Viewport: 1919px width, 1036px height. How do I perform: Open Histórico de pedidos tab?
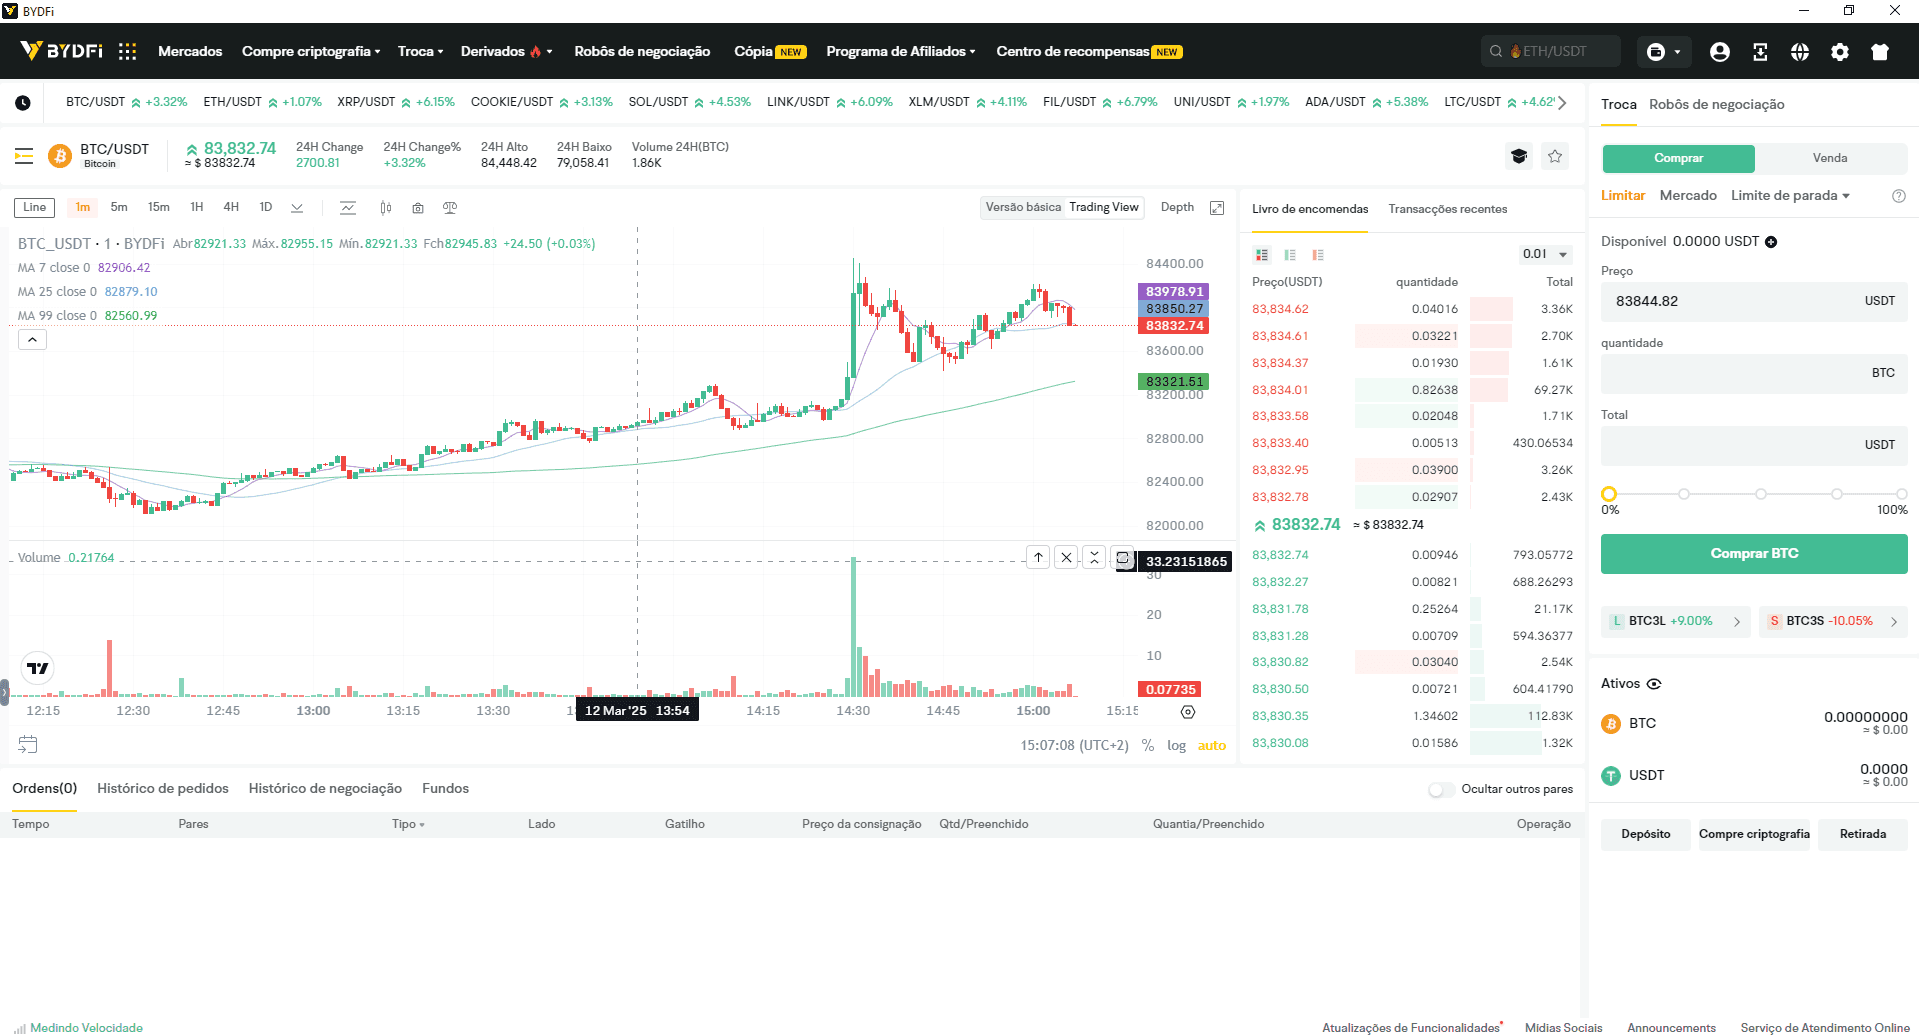pos(163,788)
